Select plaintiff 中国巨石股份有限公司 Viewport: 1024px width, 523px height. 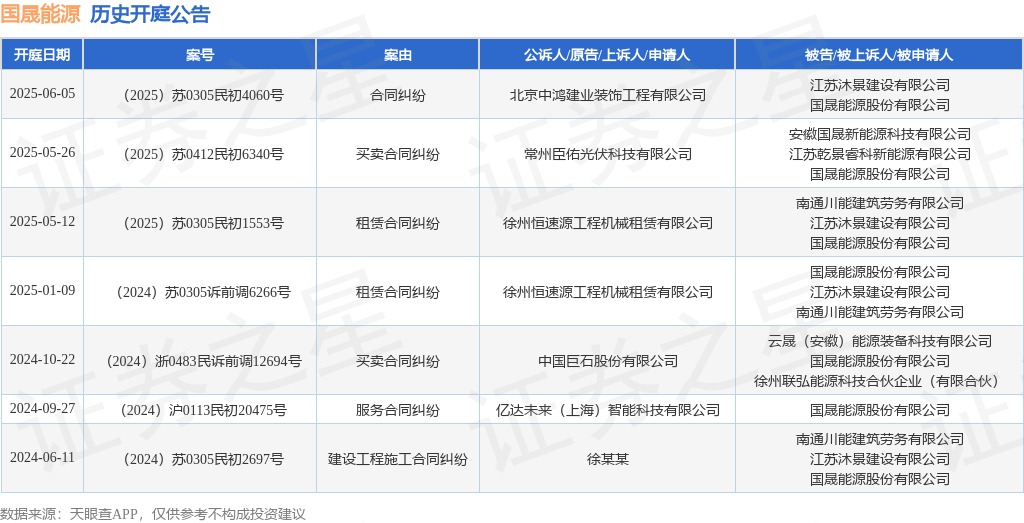(607, 361)
